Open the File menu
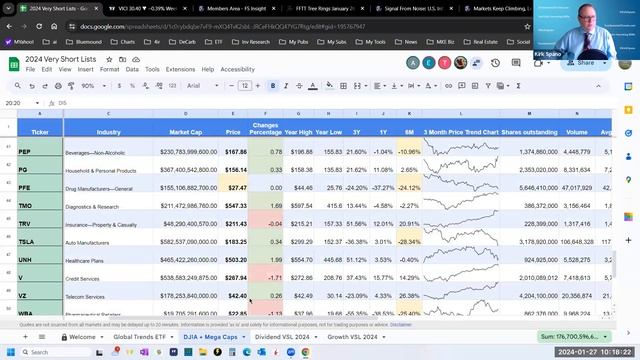Image resolution: width=640 pixels, height=360 pixels. point(30,69)
